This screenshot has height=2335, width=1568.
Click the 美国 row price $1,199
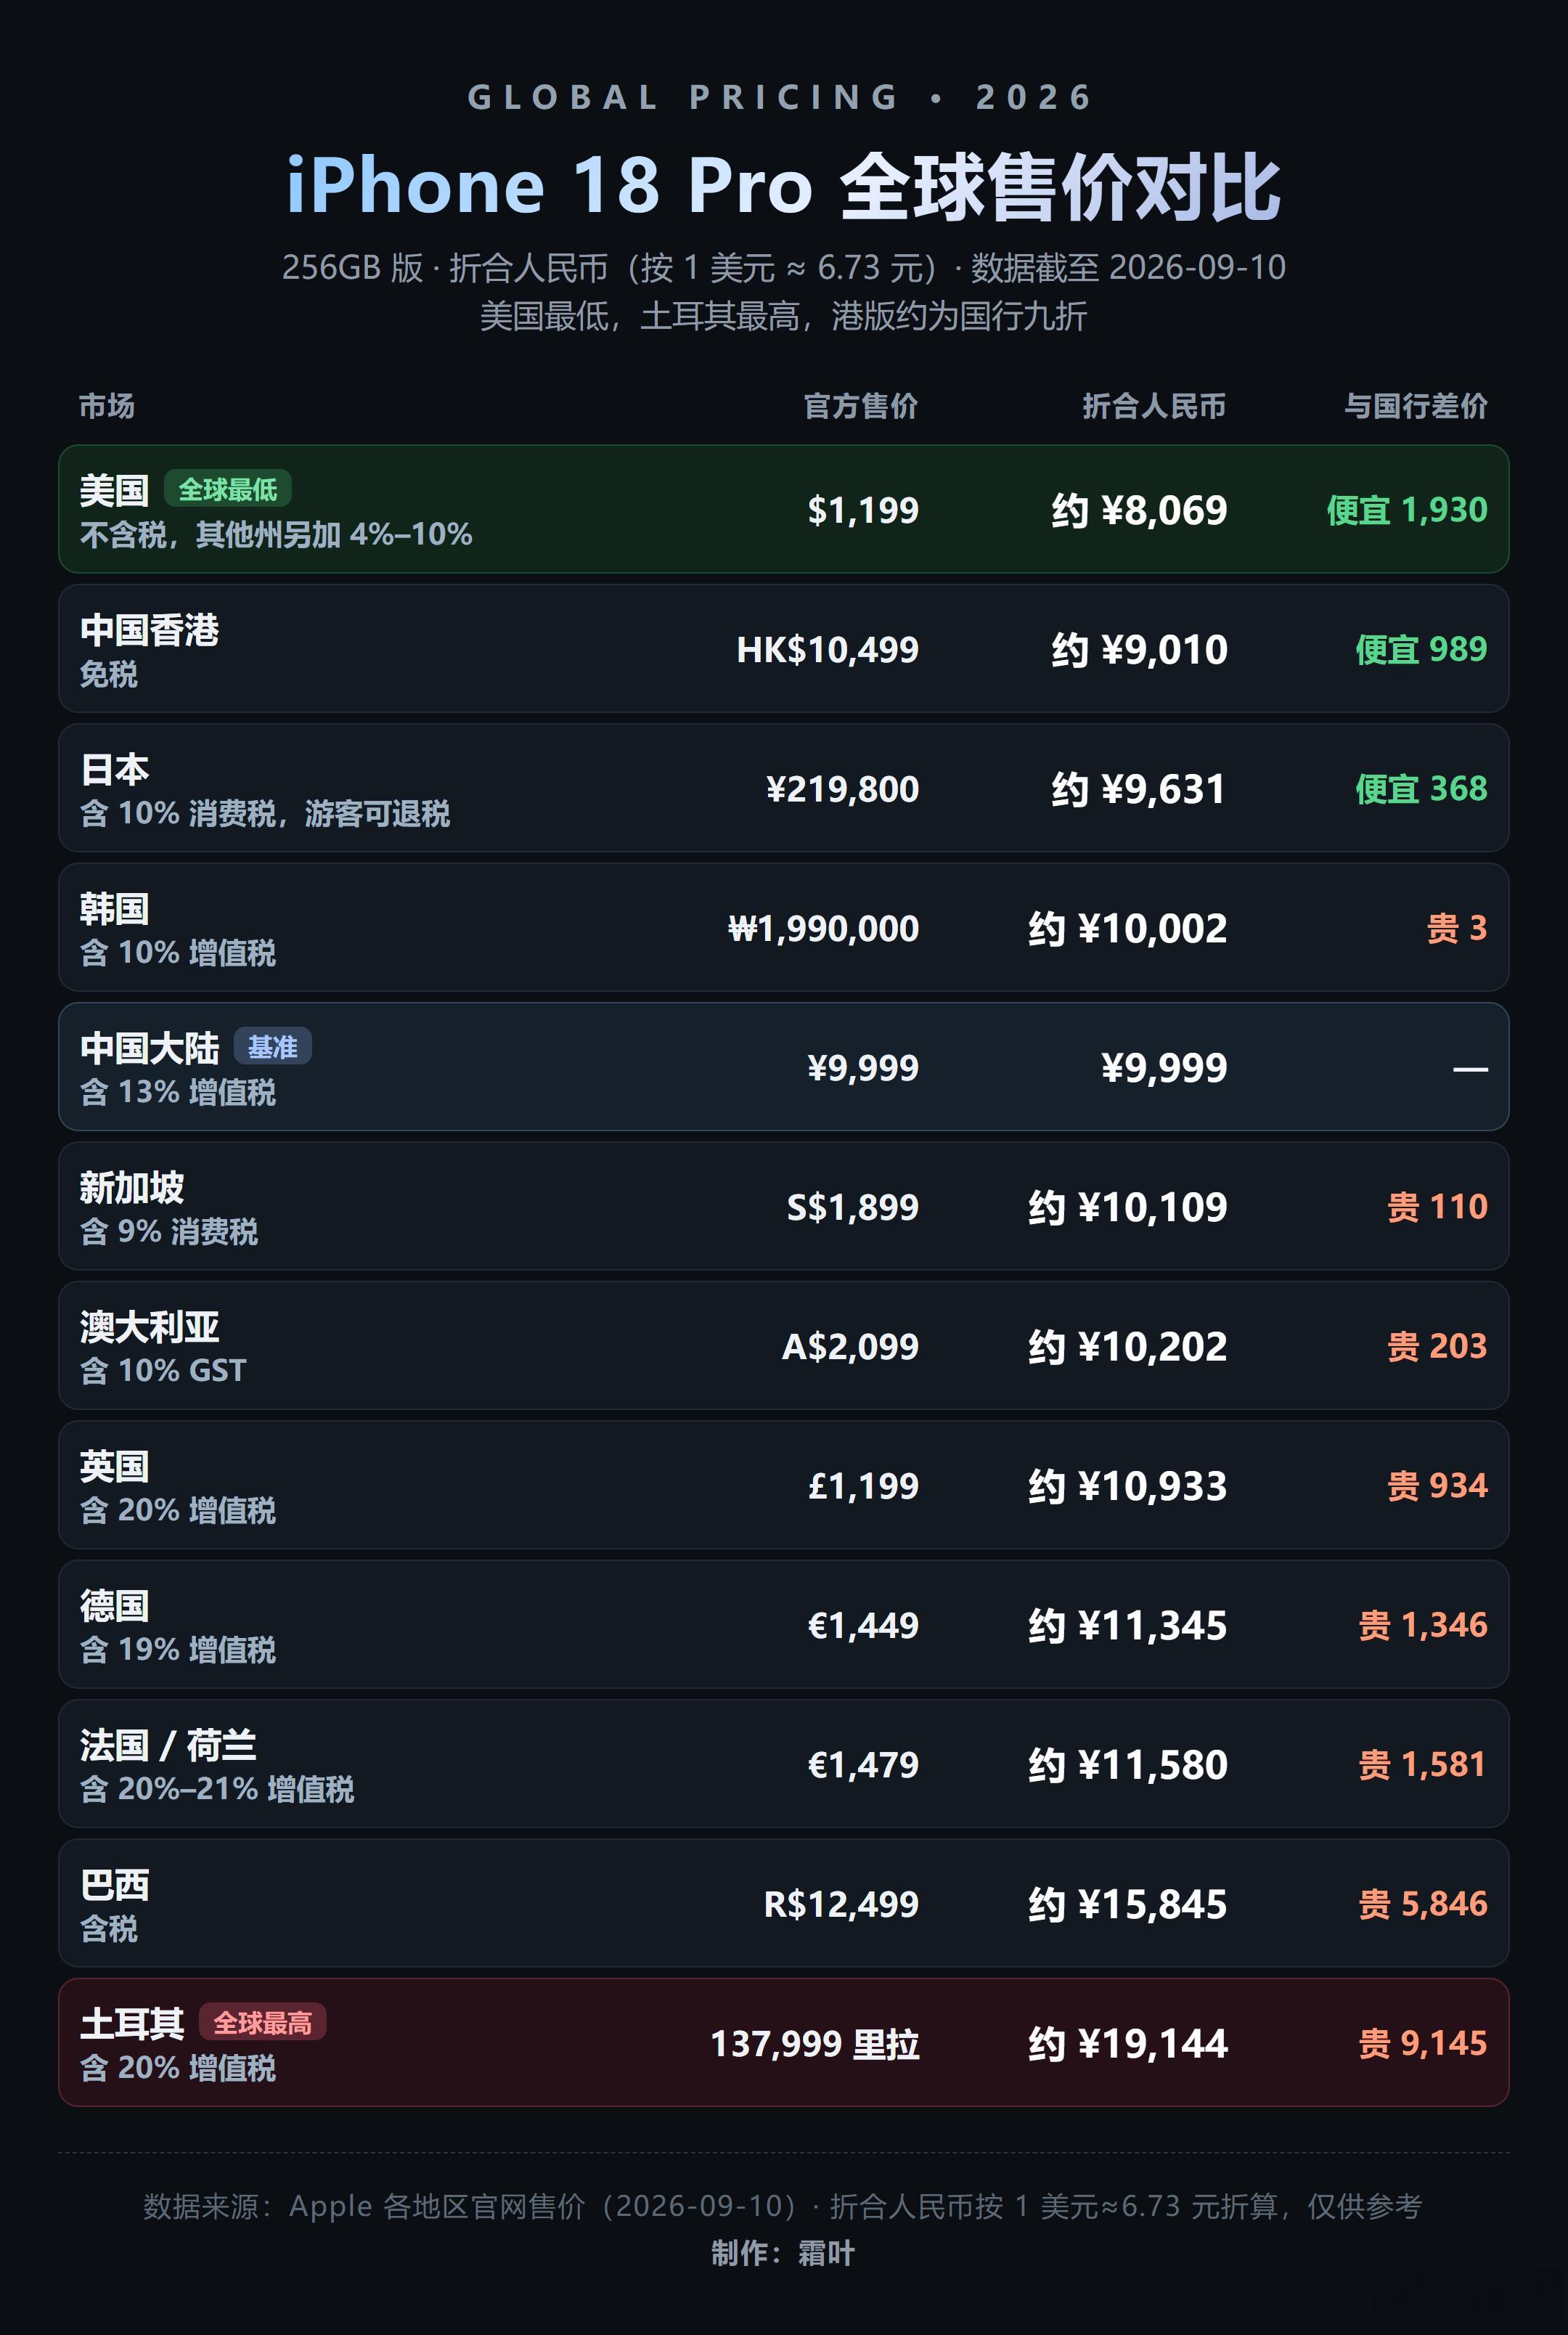[863, 510]
